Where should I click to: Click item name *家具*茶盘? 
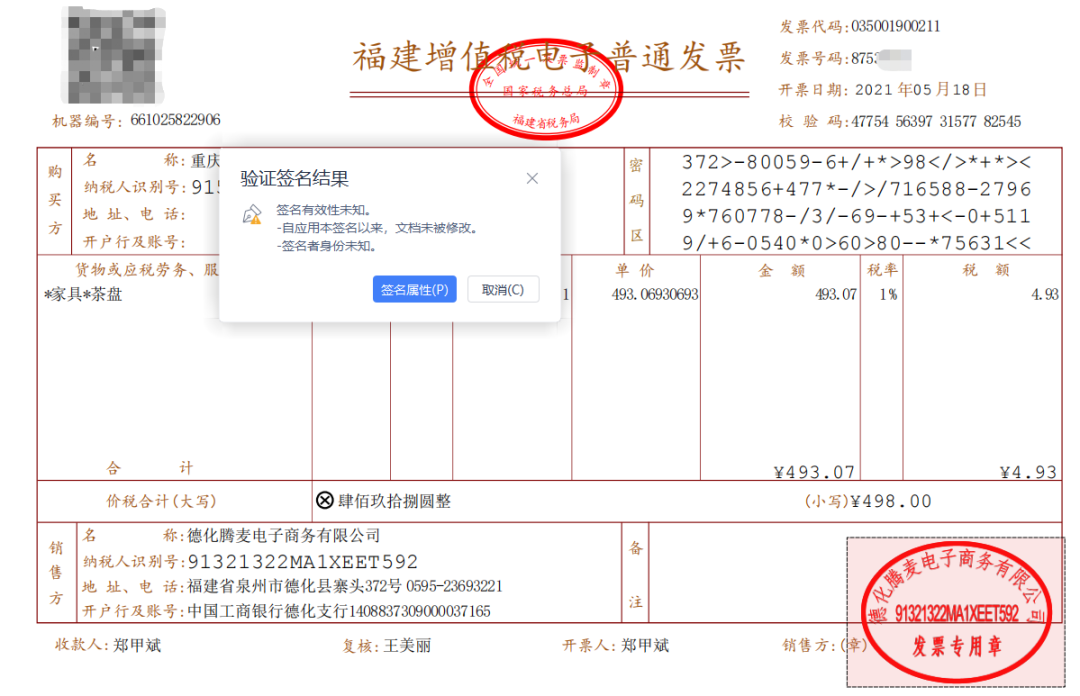tap(83, 294)
